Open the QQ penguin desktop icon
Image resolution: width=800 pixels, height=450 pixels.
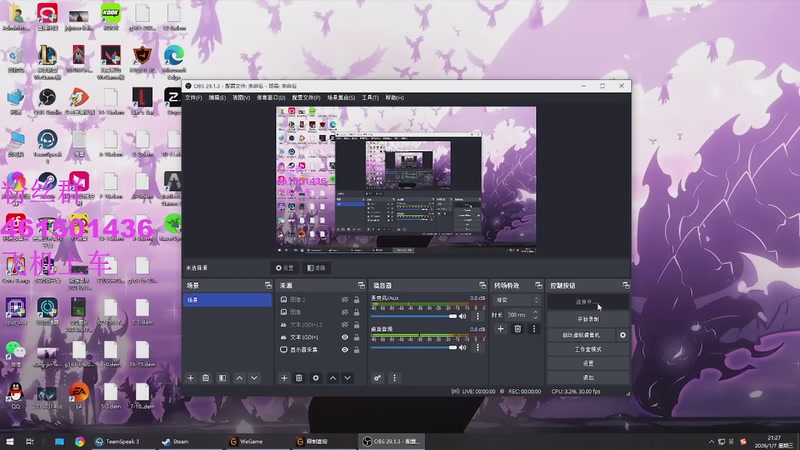16,395
